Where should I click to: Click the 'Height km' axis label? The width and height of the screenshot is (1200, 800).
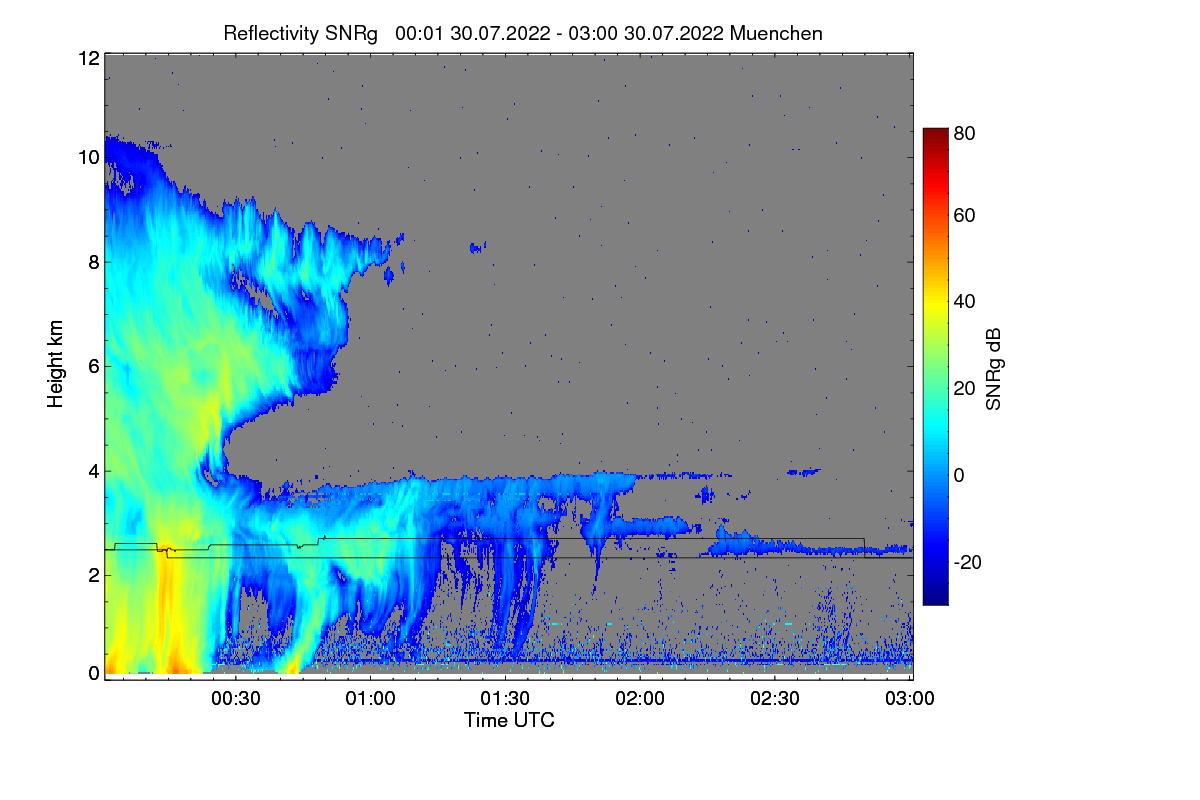(55, 366)
